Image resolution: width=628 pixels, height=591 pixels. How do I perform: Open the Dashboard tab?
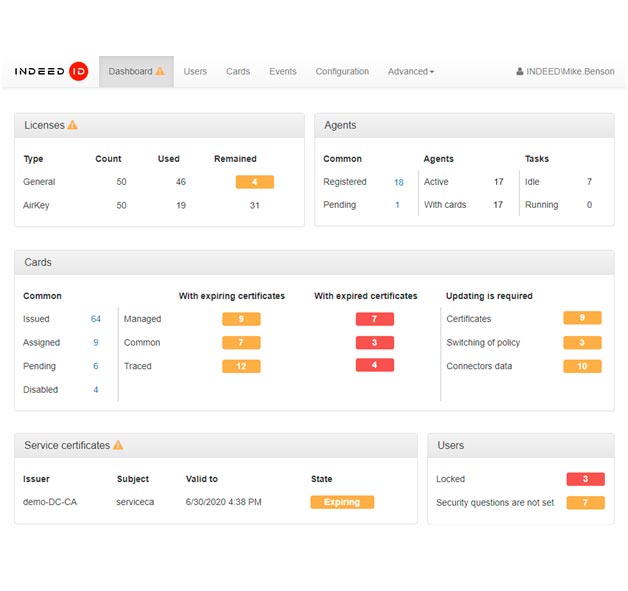136,71
